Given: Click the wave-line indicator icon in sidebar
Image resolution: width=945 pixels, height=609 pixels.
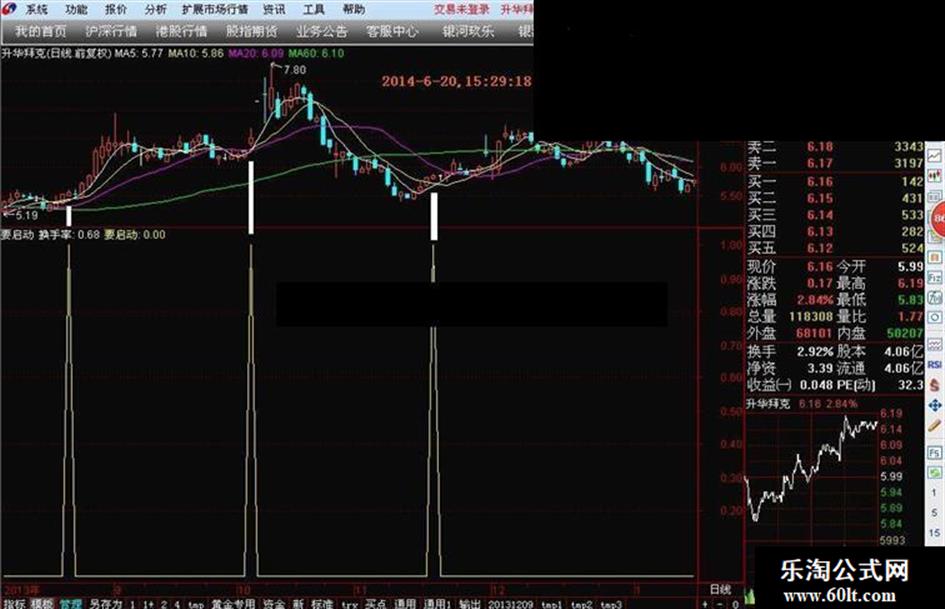Looking at the screenshot, I should 935,344.
